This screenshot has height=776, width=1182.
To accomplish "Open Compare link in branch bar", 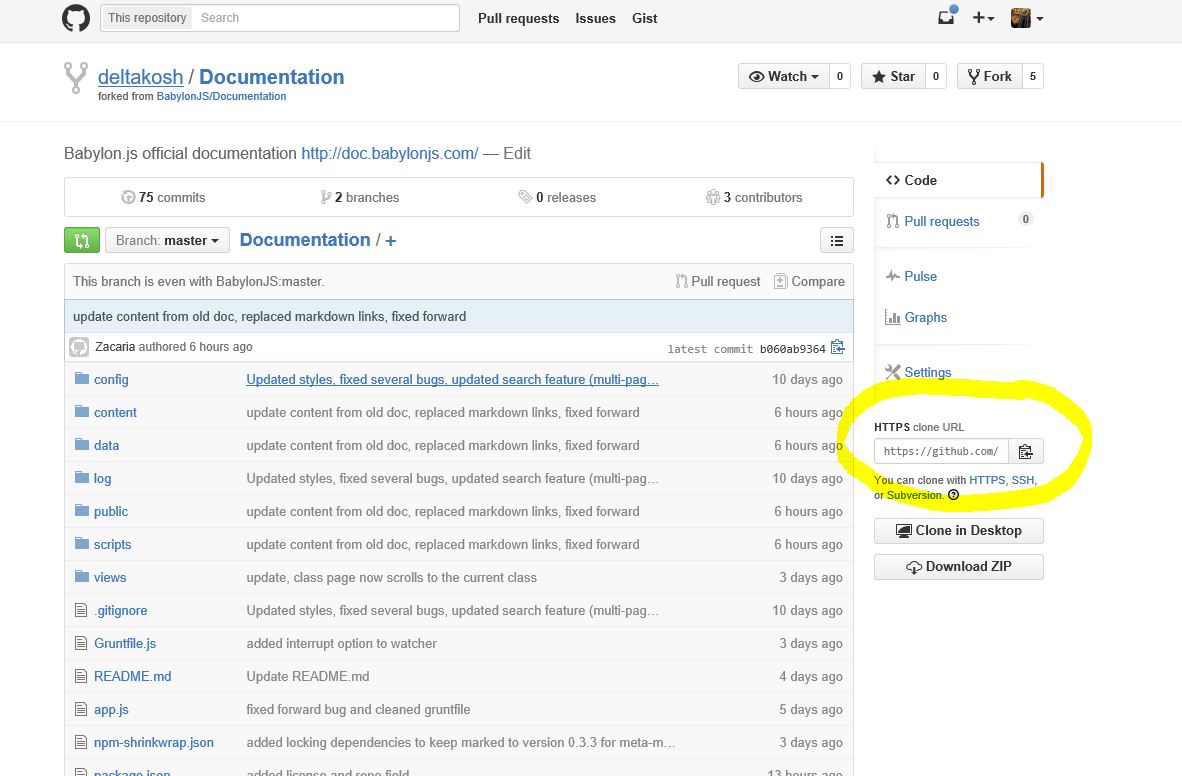I will pos(810,281).
